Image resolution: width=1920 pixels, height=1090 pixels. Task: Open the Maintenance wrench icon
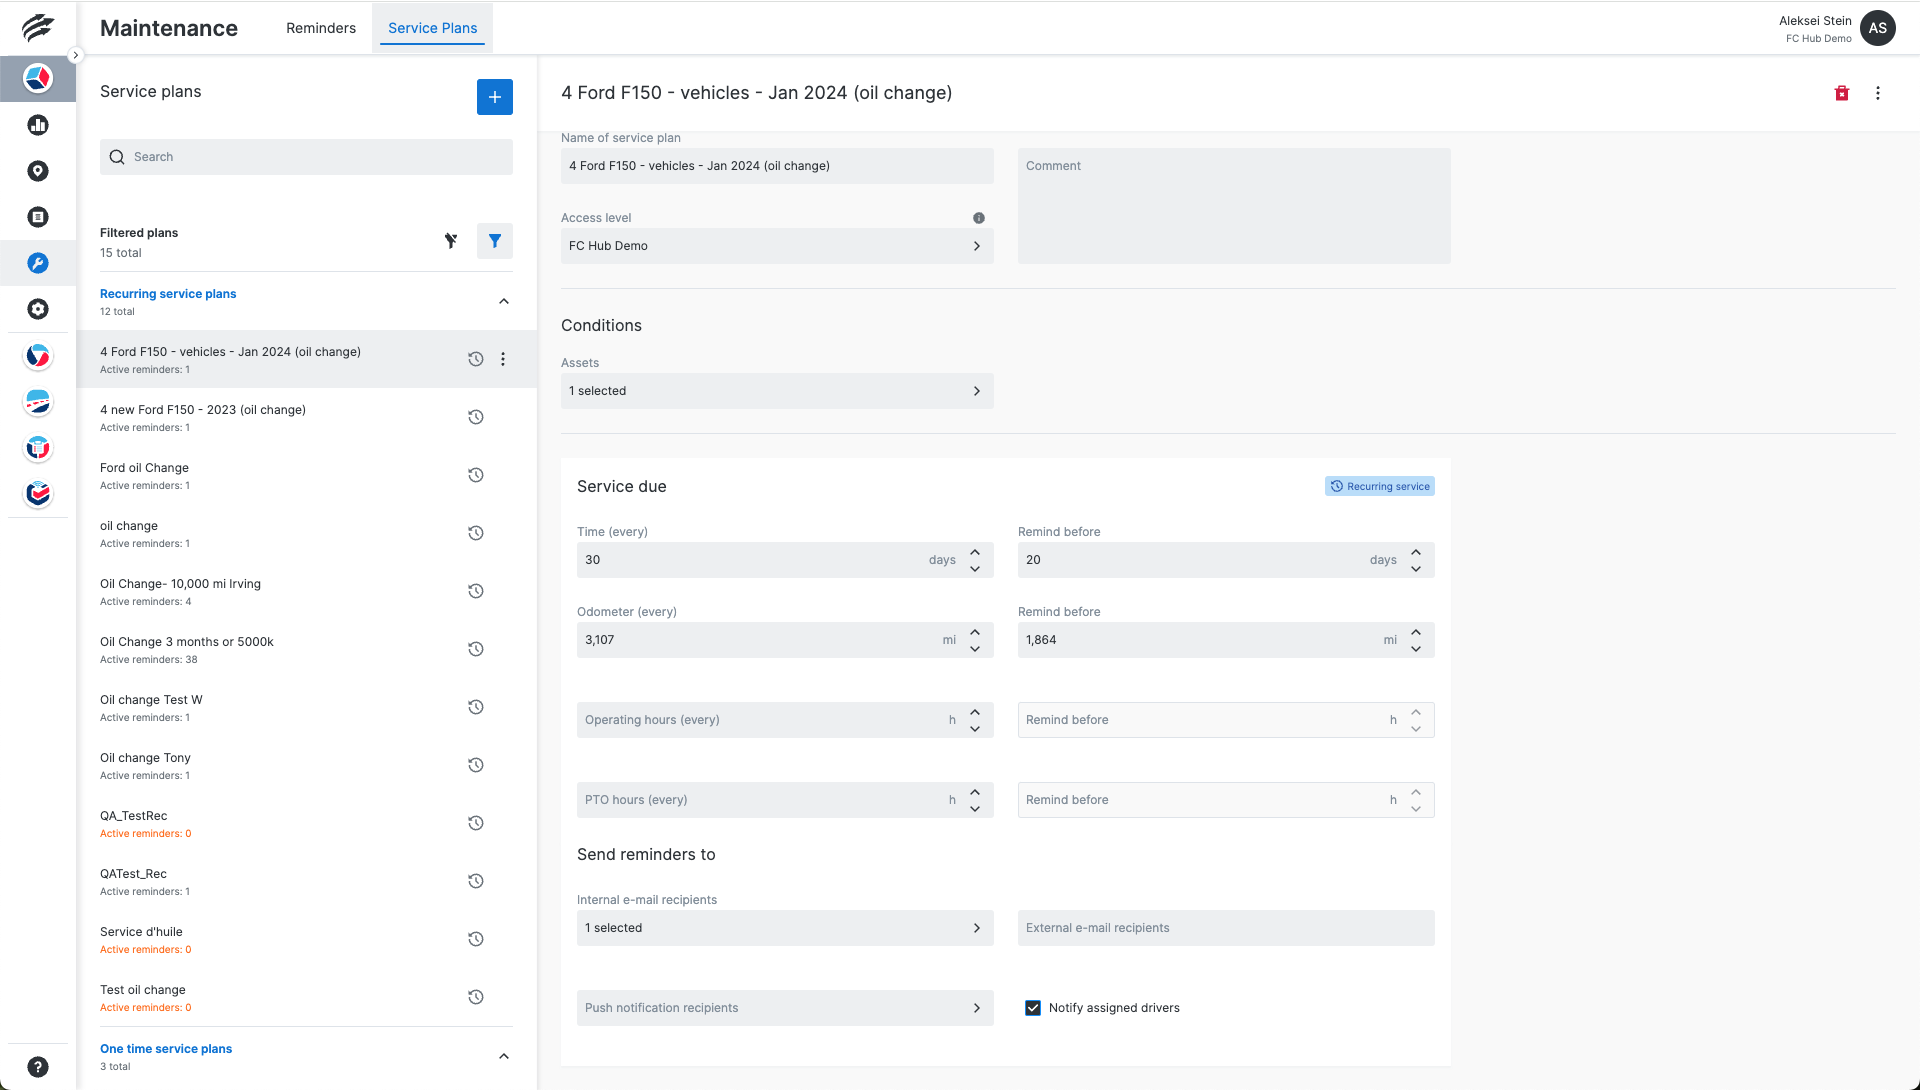(38, 263)
